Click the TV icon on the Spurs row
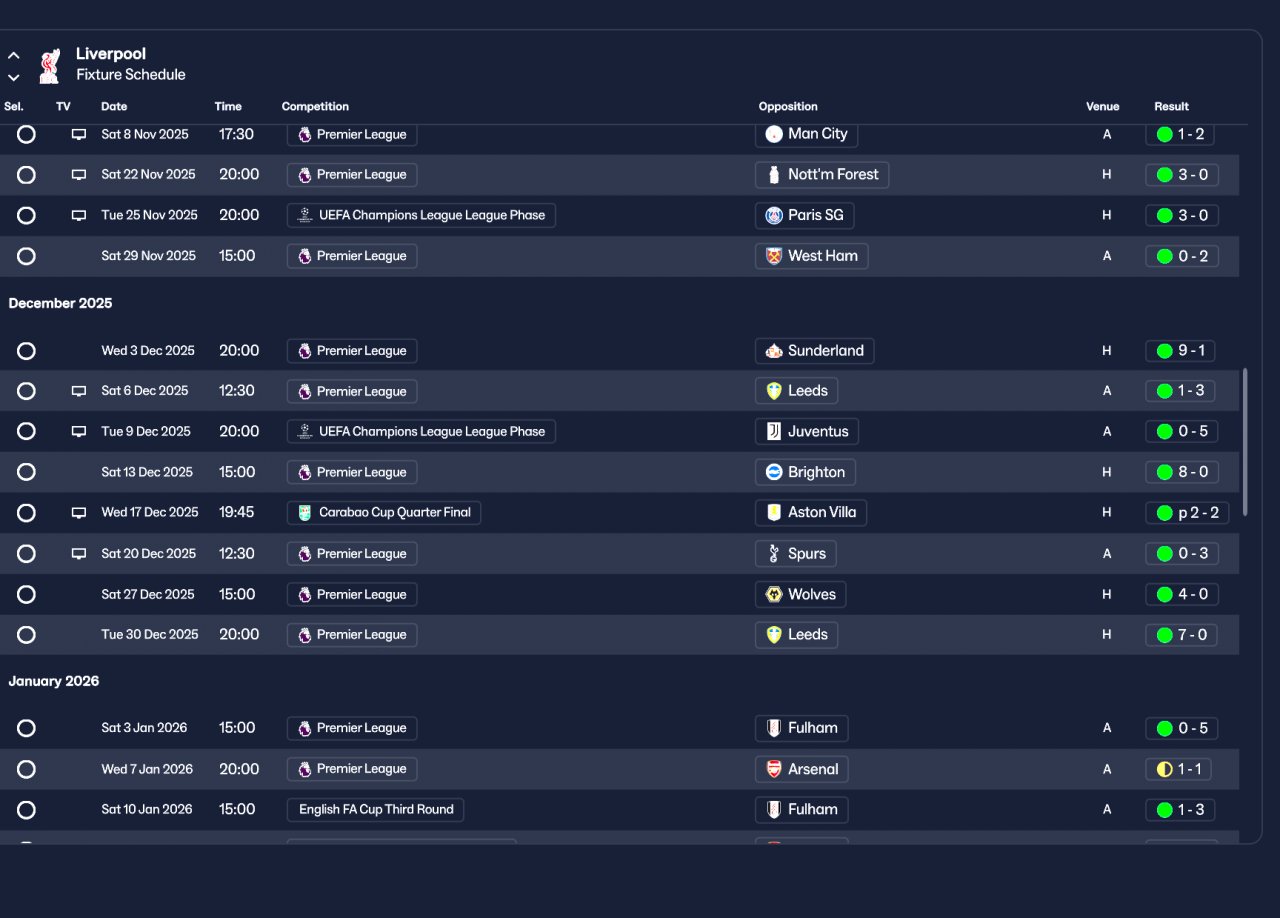 pyautogui.click(x=79, y=554)
